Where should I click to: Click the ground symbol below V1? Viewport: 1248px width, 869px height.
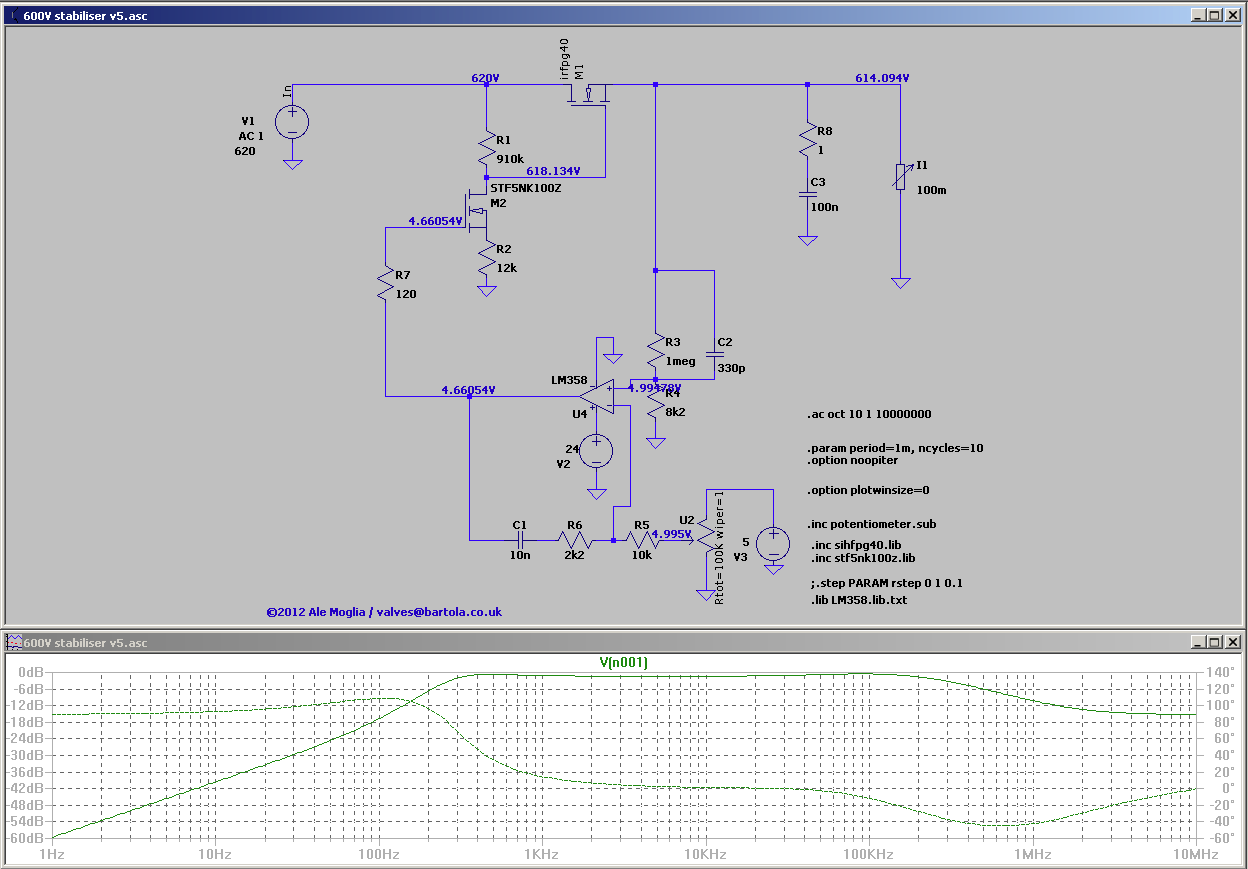(292, 164)
